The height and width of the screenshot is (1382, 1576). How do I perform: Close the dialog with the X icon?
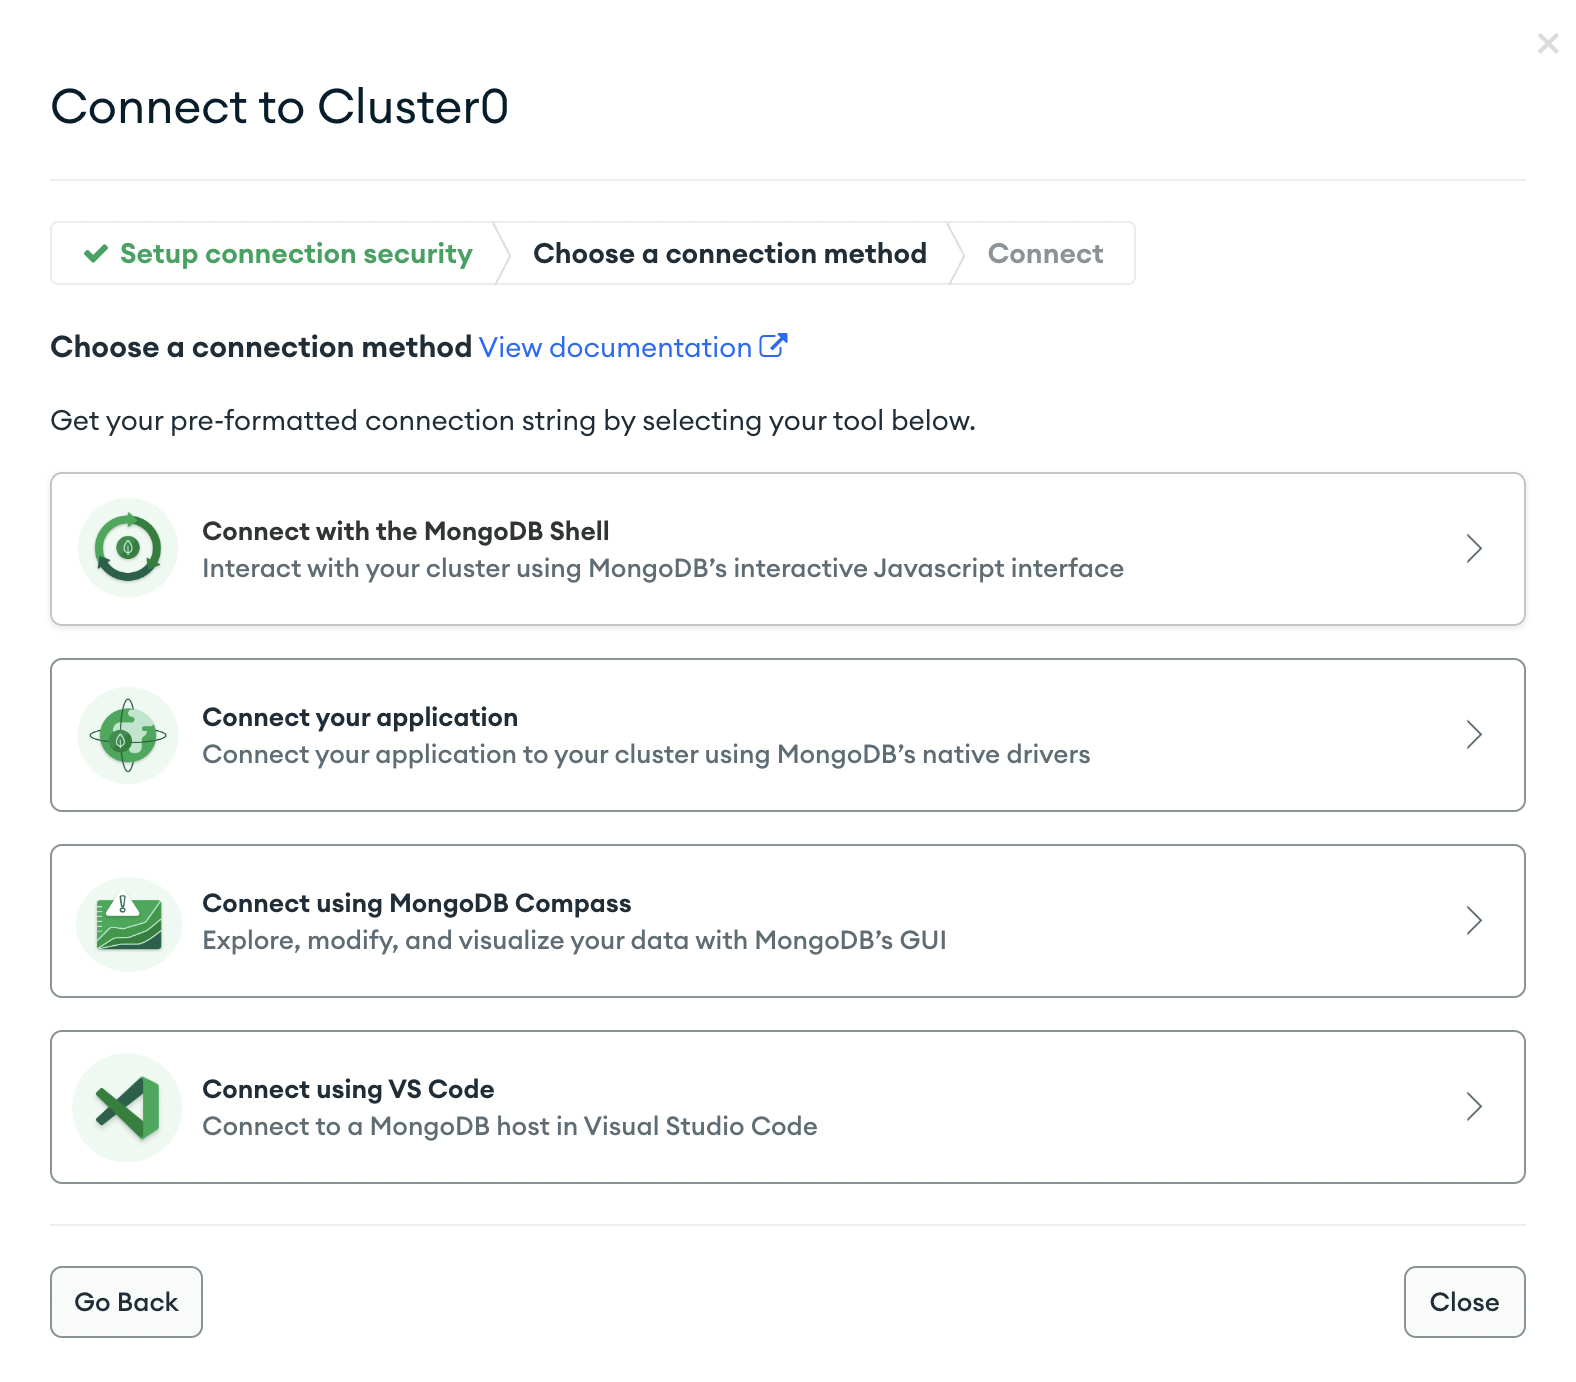point(1548,43)
